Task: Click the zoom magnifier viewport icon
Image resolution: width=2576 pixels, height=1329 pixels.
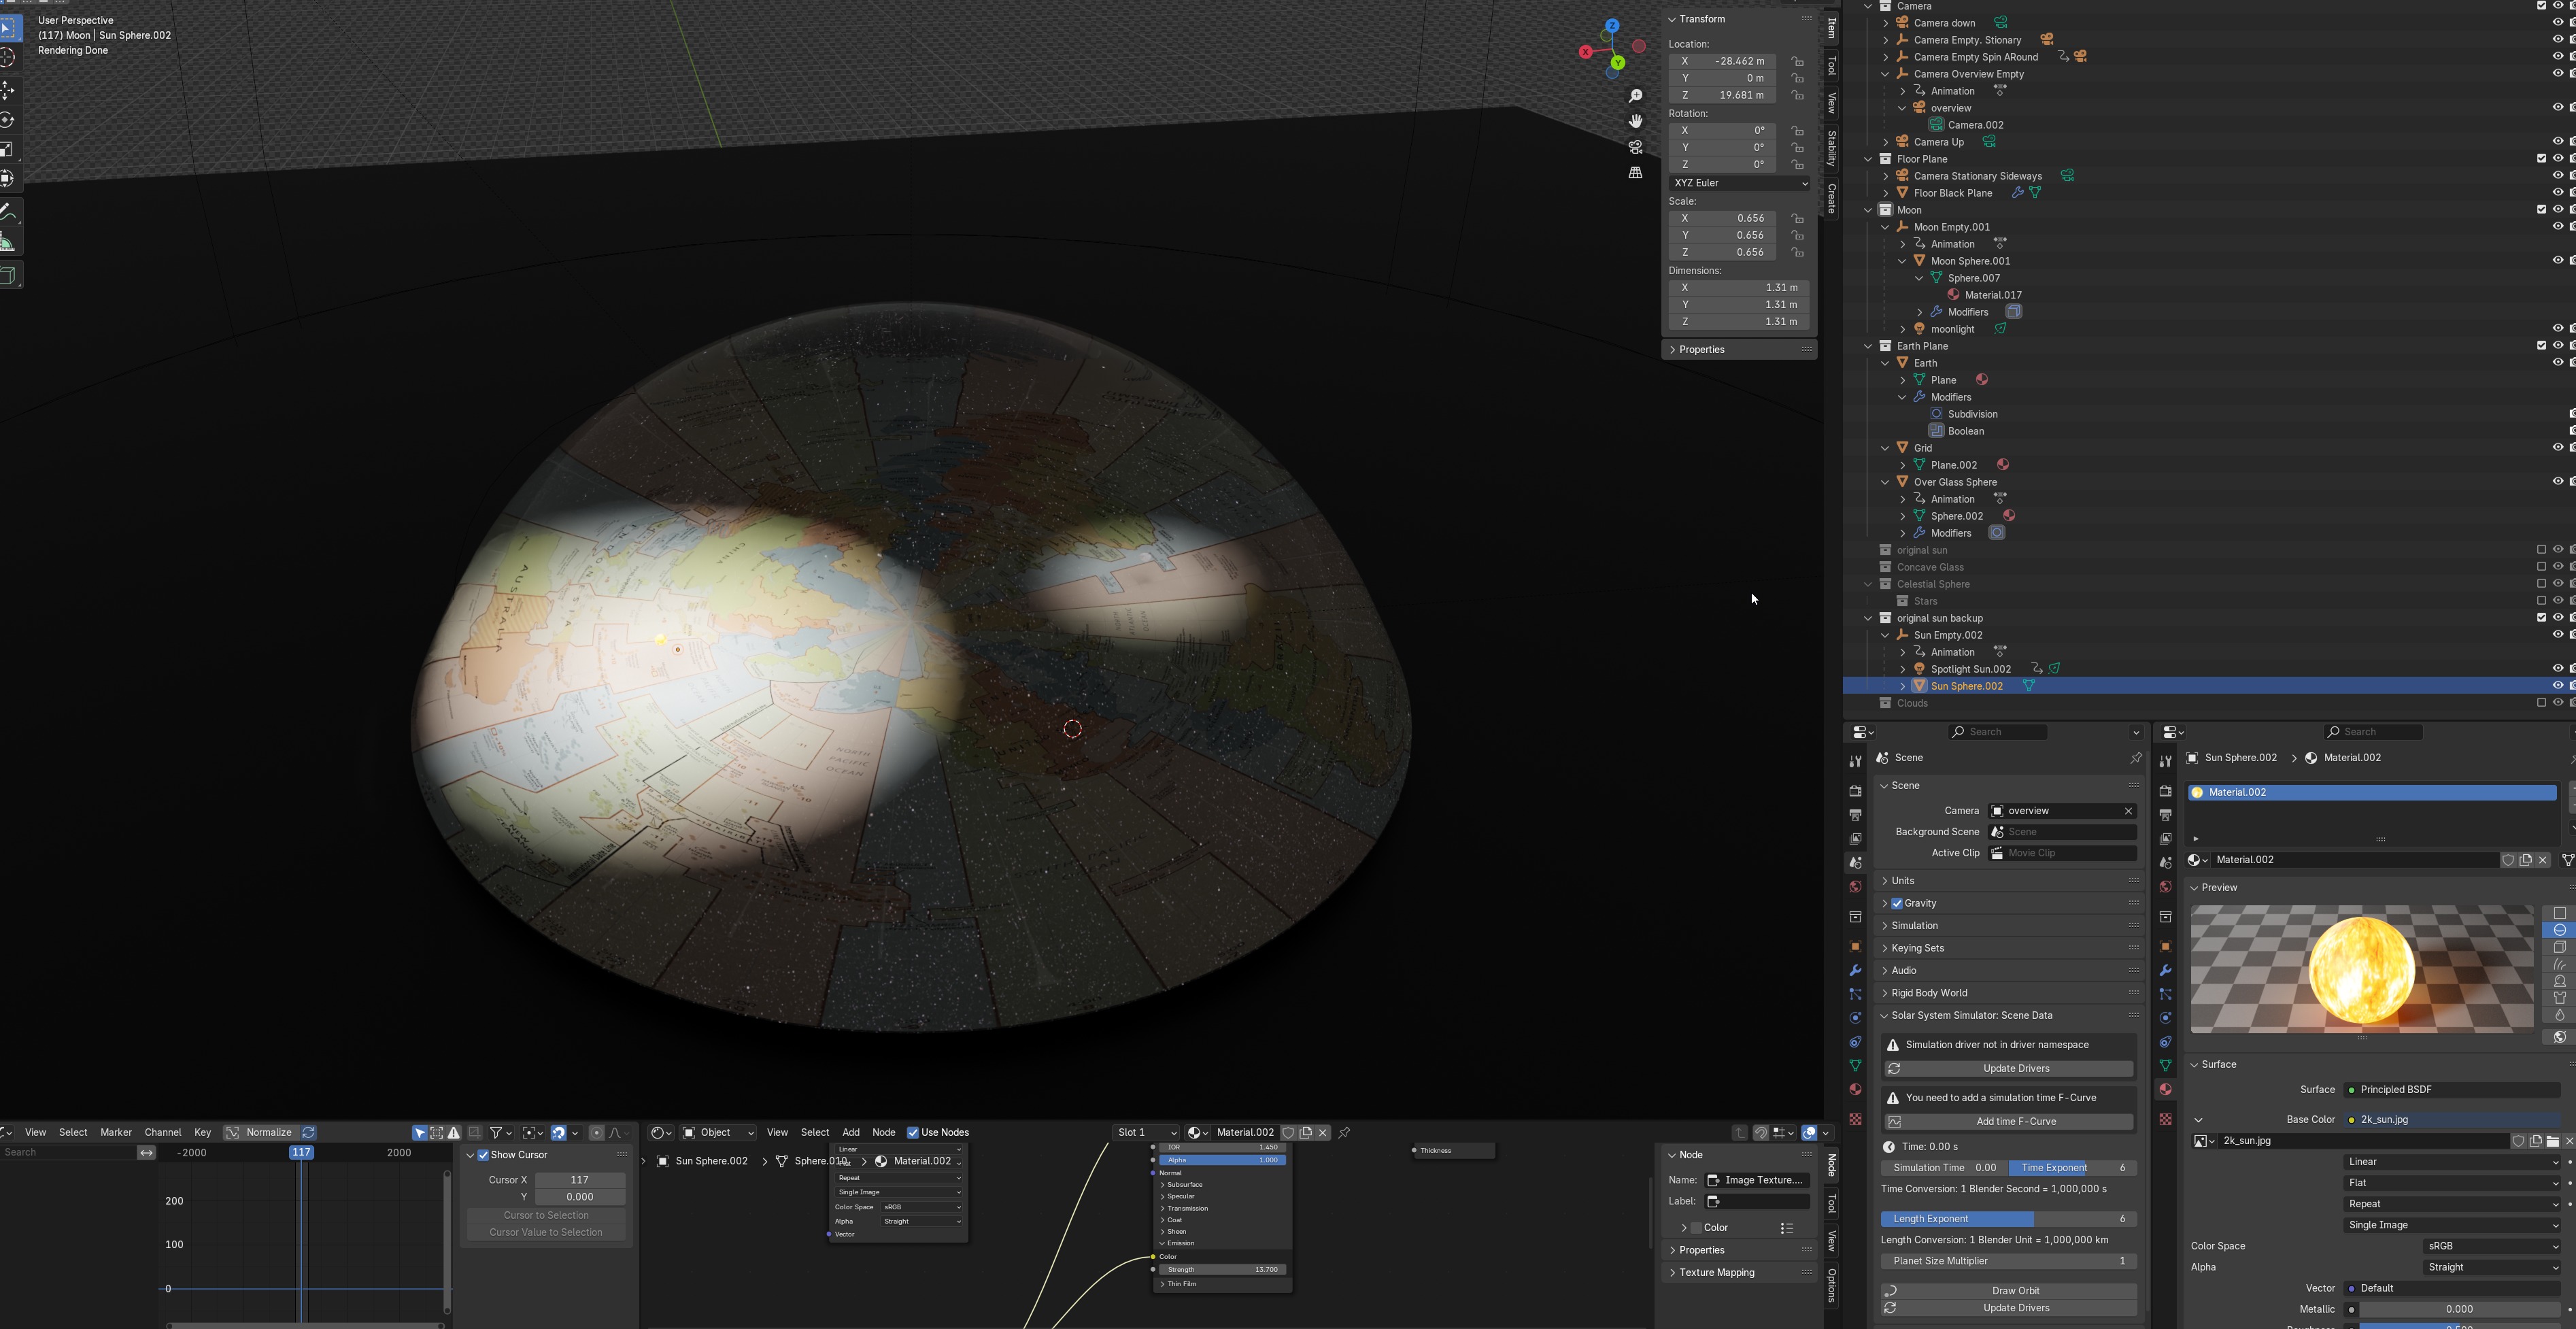Action: [1635, 96]
